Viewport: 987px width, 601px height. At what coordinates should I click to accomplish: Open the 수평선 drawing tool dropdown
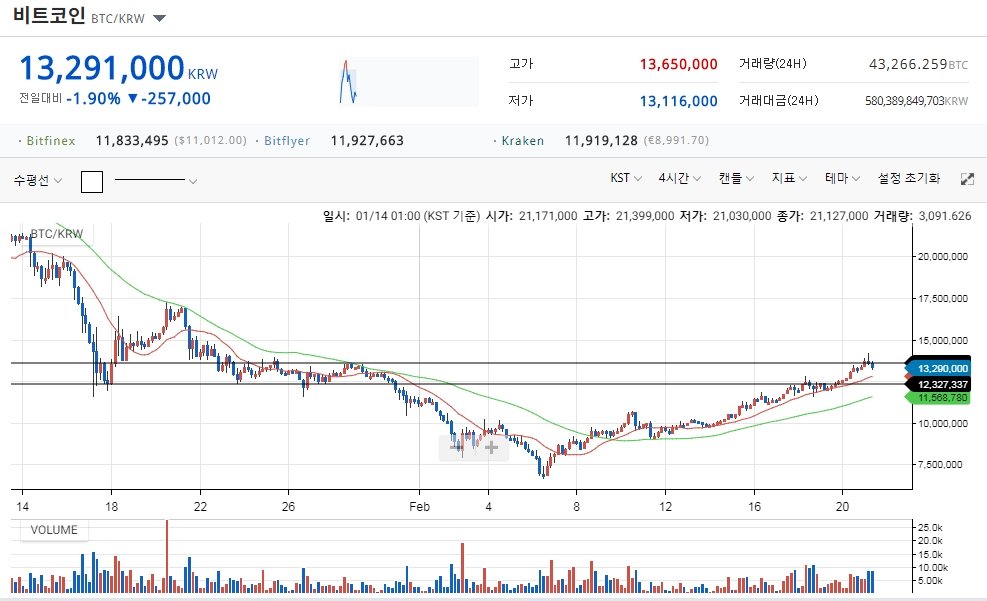click(x=38, y=181)
